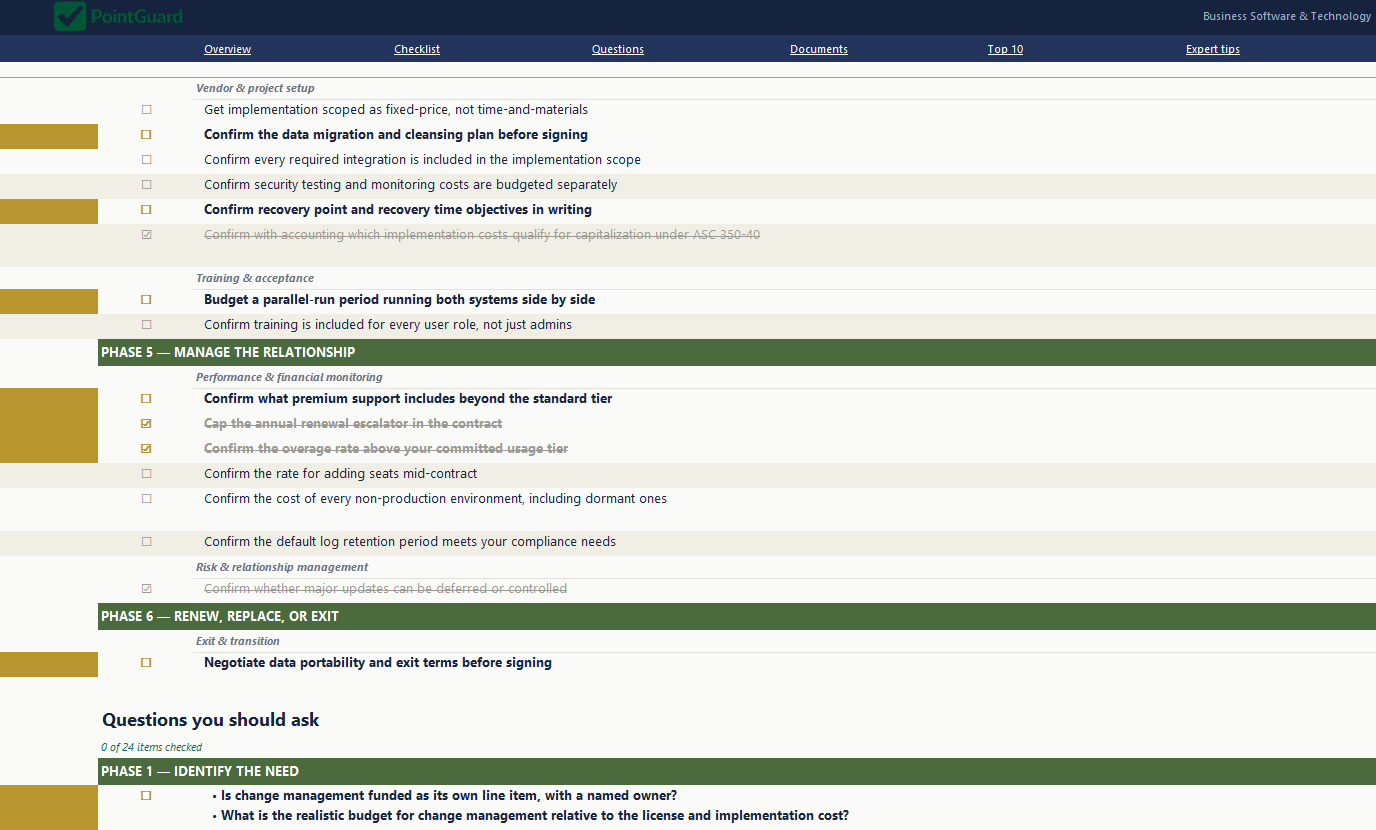The image size is (1376, 830).
Task: Tick 'training is included for every user role' box
Action: 146,325
